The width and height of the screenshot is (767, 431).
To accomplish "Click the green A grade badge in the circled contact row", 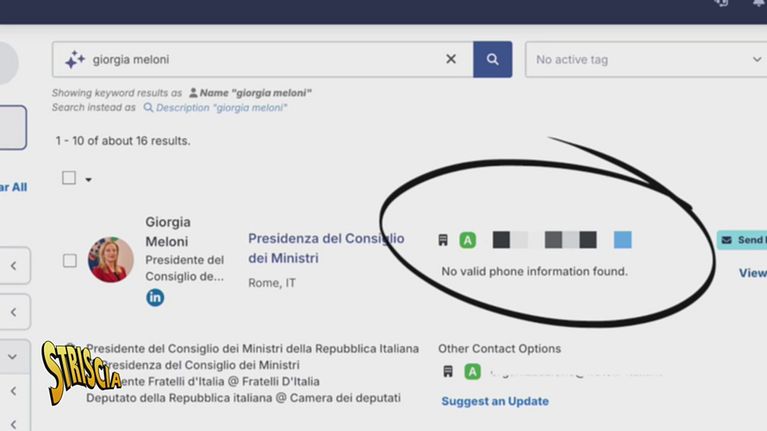I will click(467, 240).
